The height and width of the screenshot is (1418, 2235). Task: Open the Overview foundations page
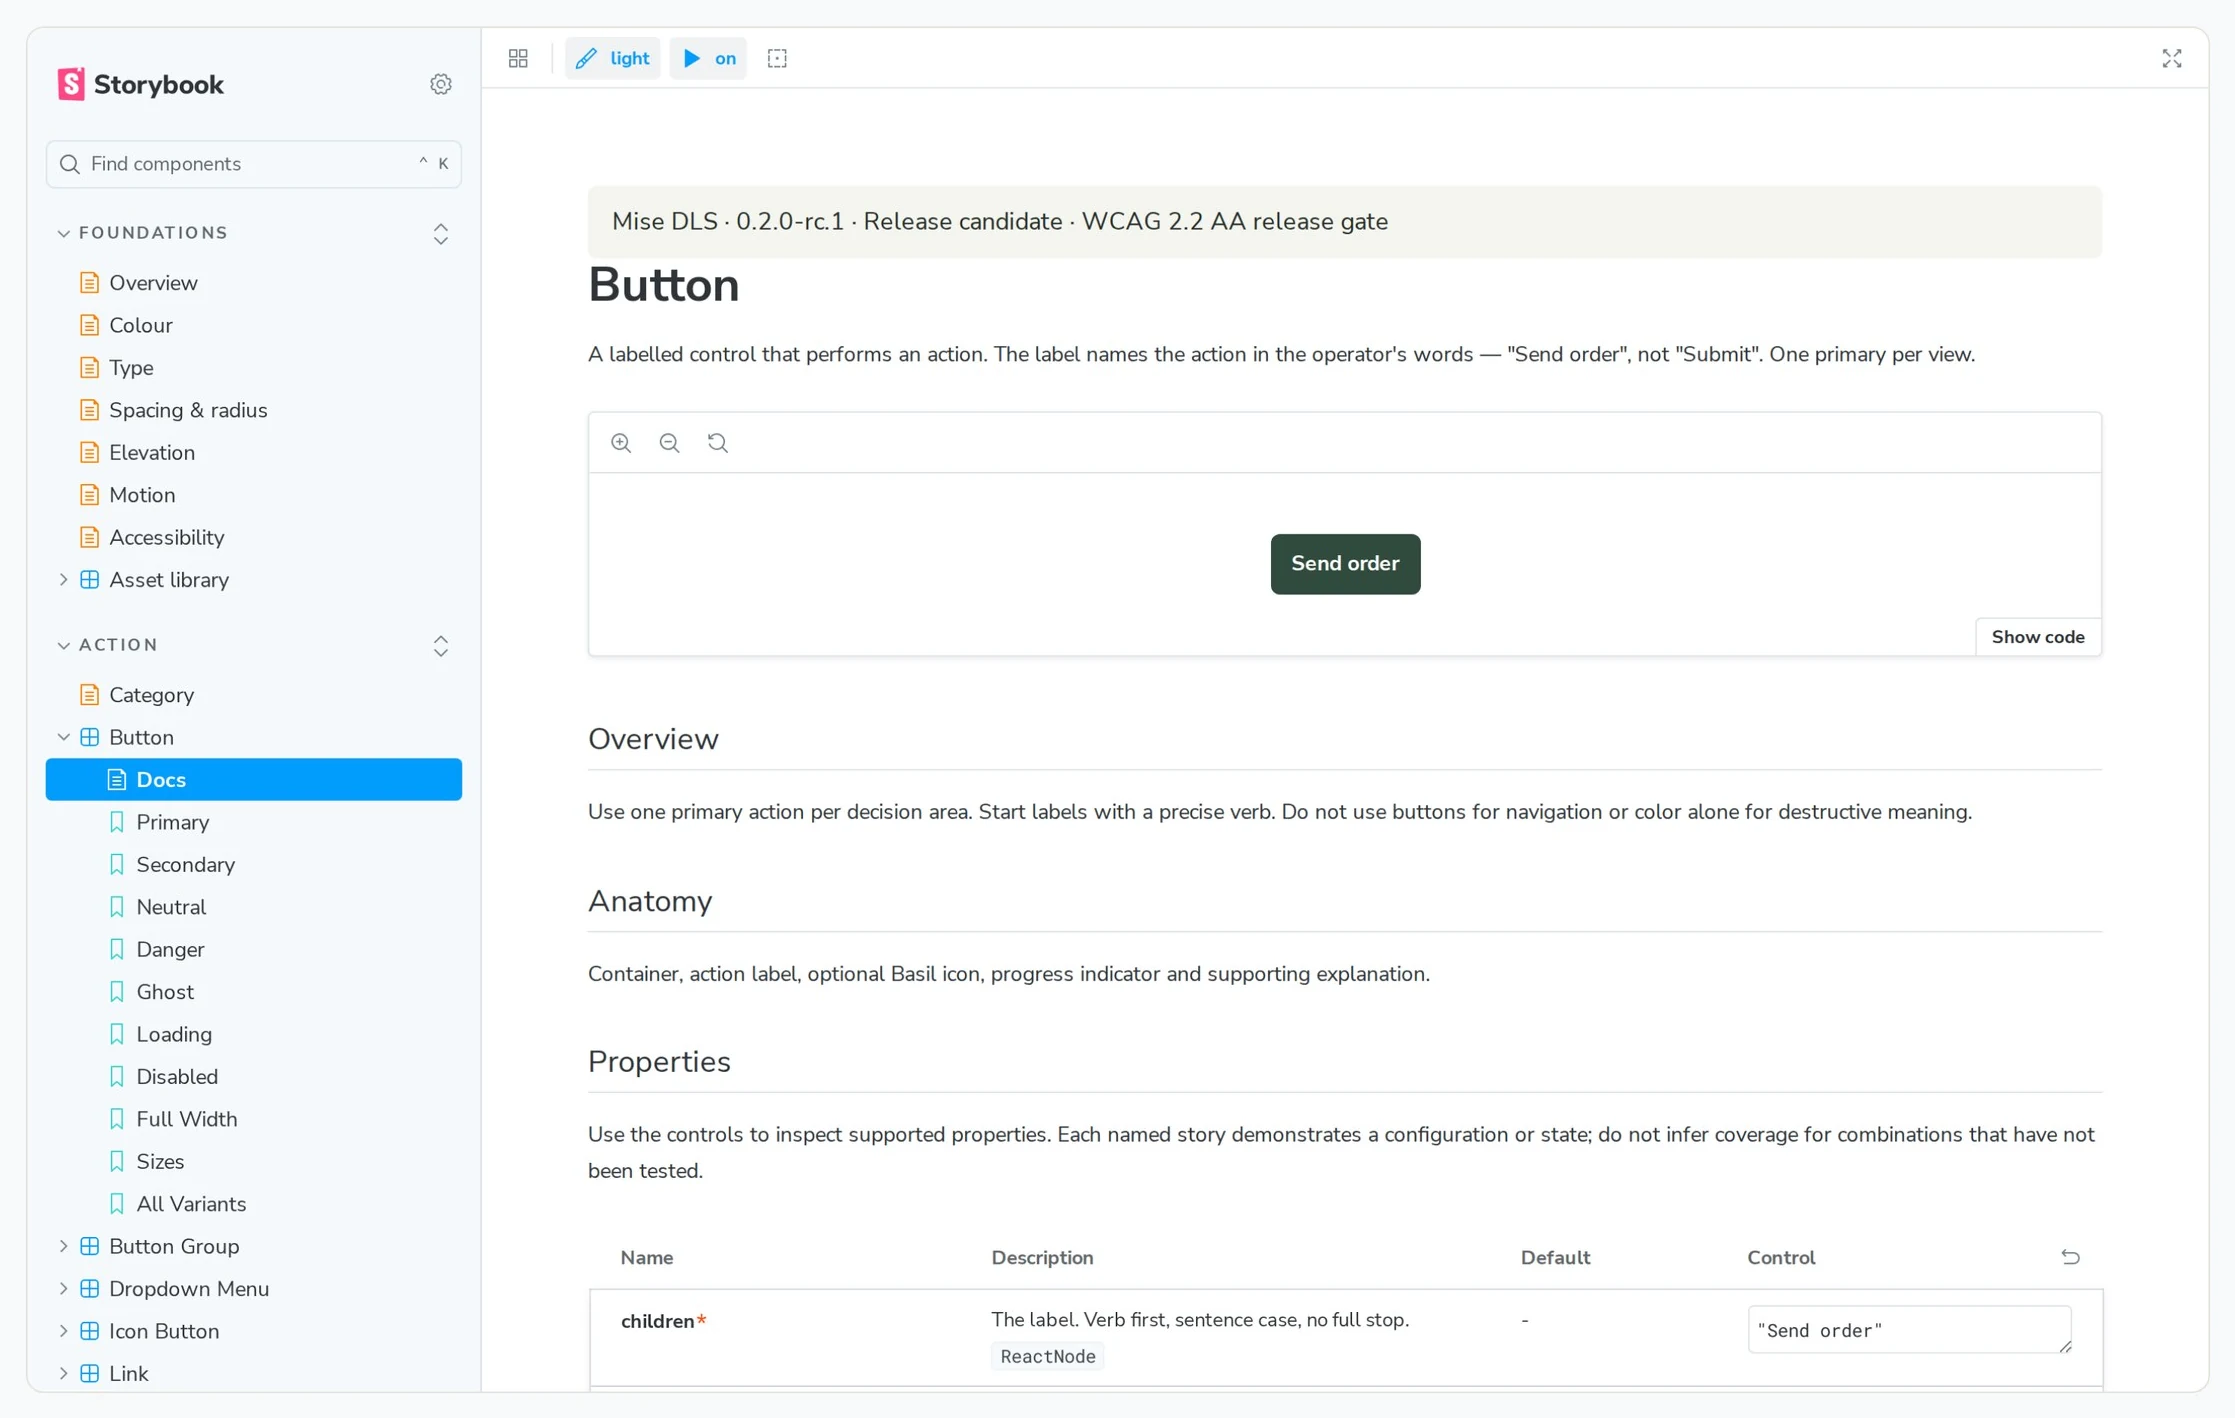[x=254, y=283]
